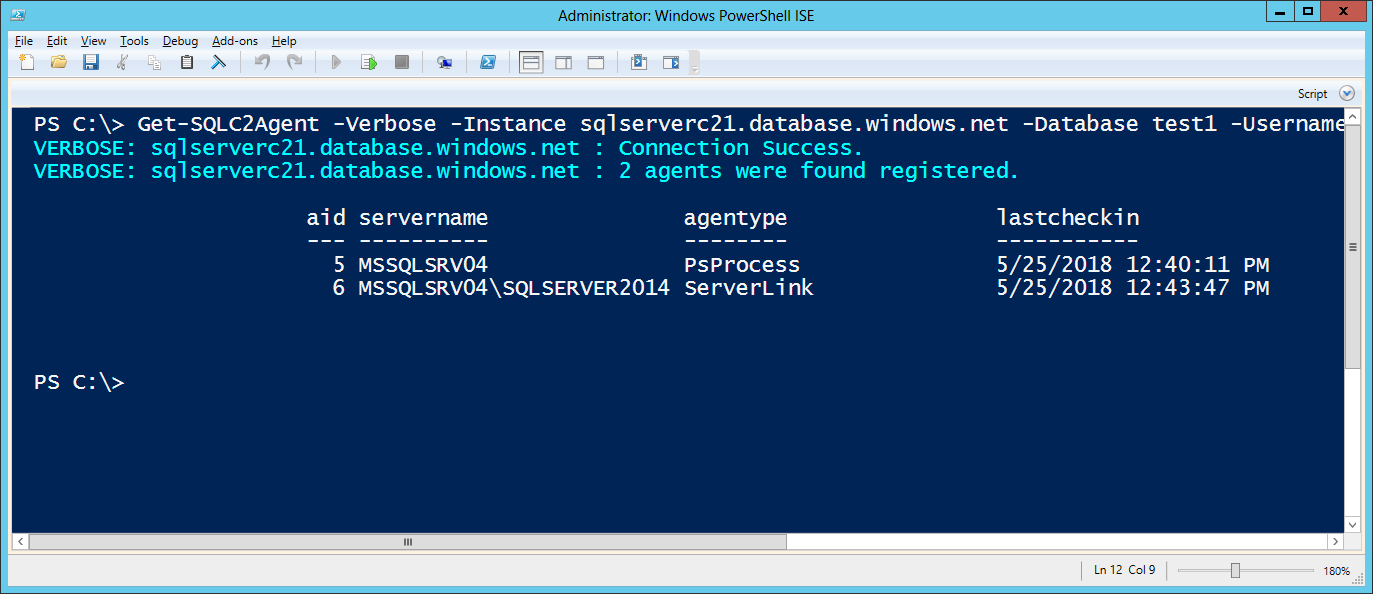
Task: Show Script Pane Maximized layout
Action: click(x=596, y=62)
